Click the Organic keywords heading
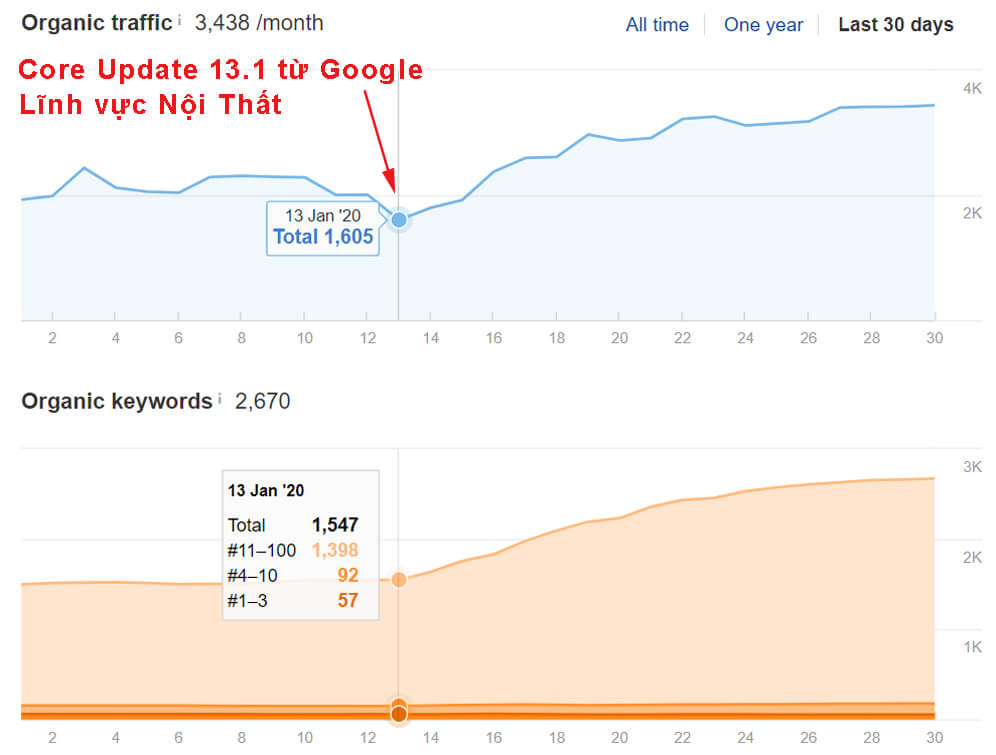Screen dimensions: 996x755 [116, 402]
